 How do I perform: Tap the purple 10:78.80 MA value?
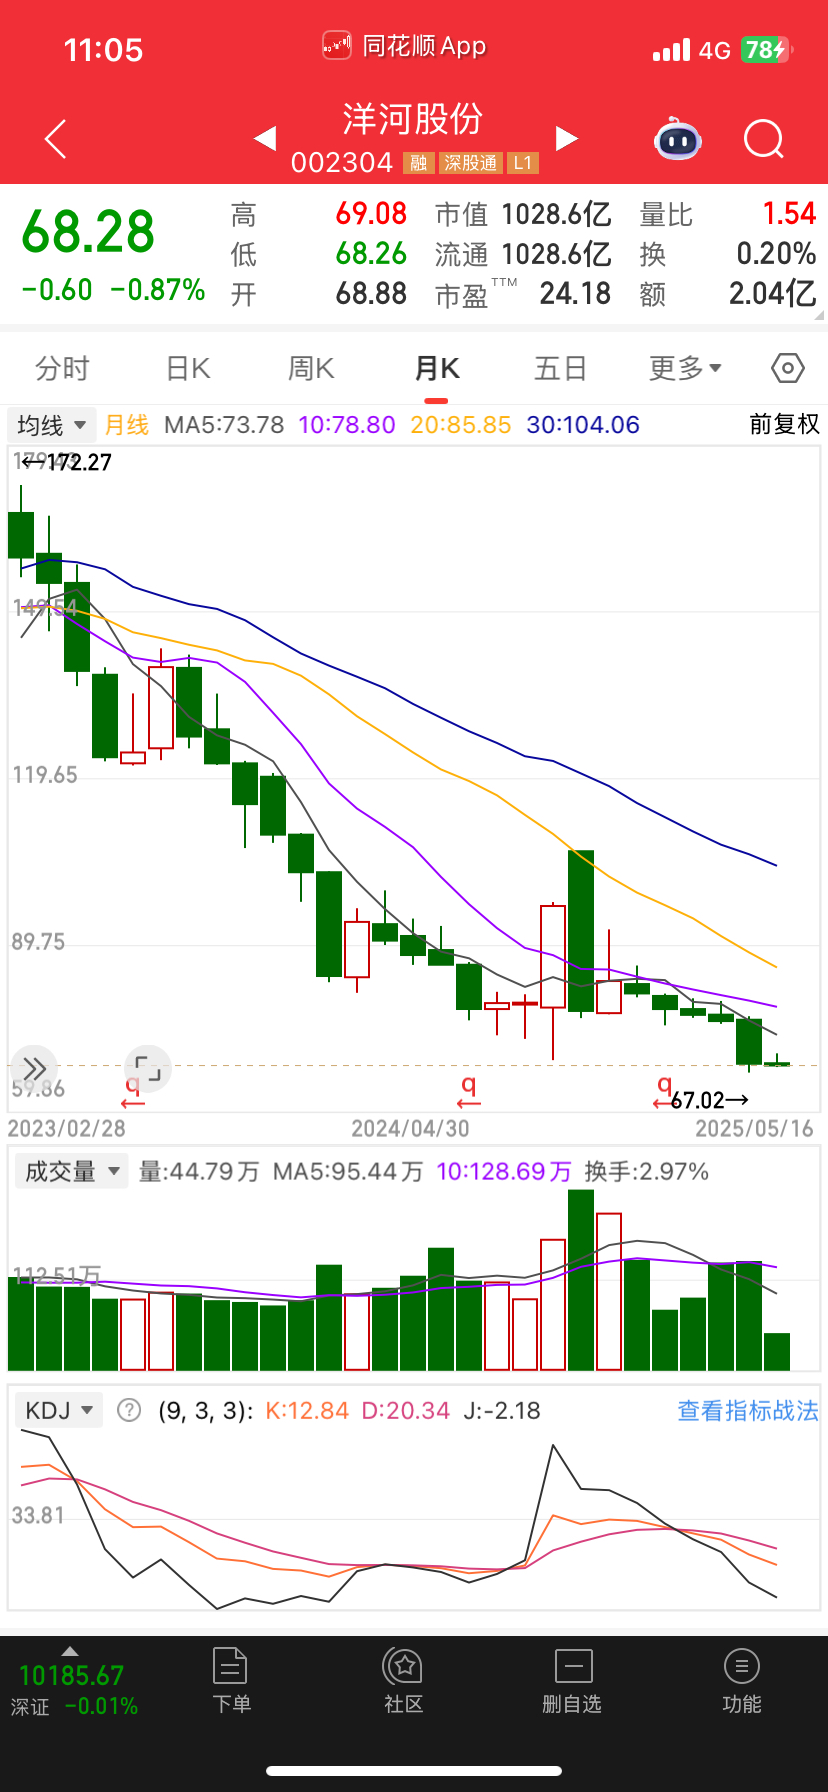coord(347,425)
